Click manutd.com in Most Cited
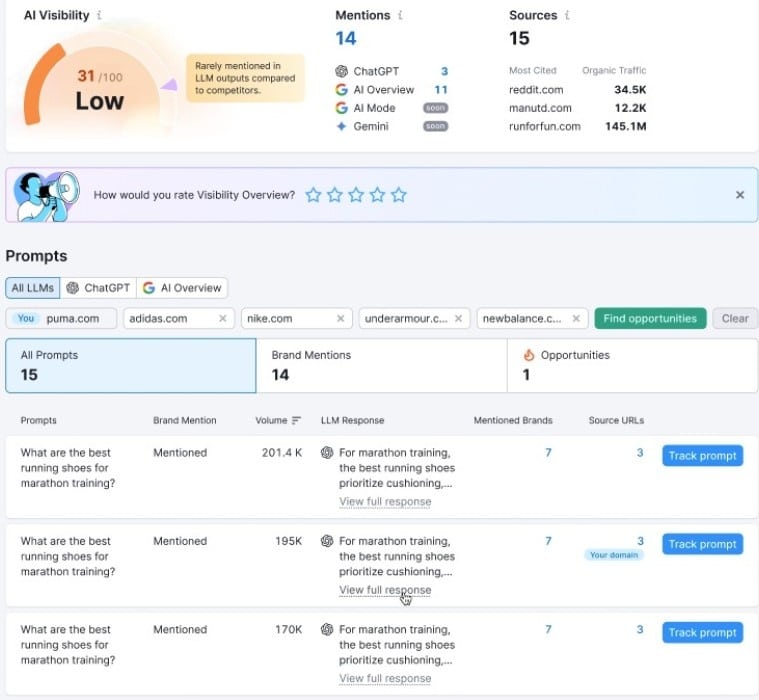The width and height of the screenshot is (759, 700). pyautogui.click(x=540, y=108)
